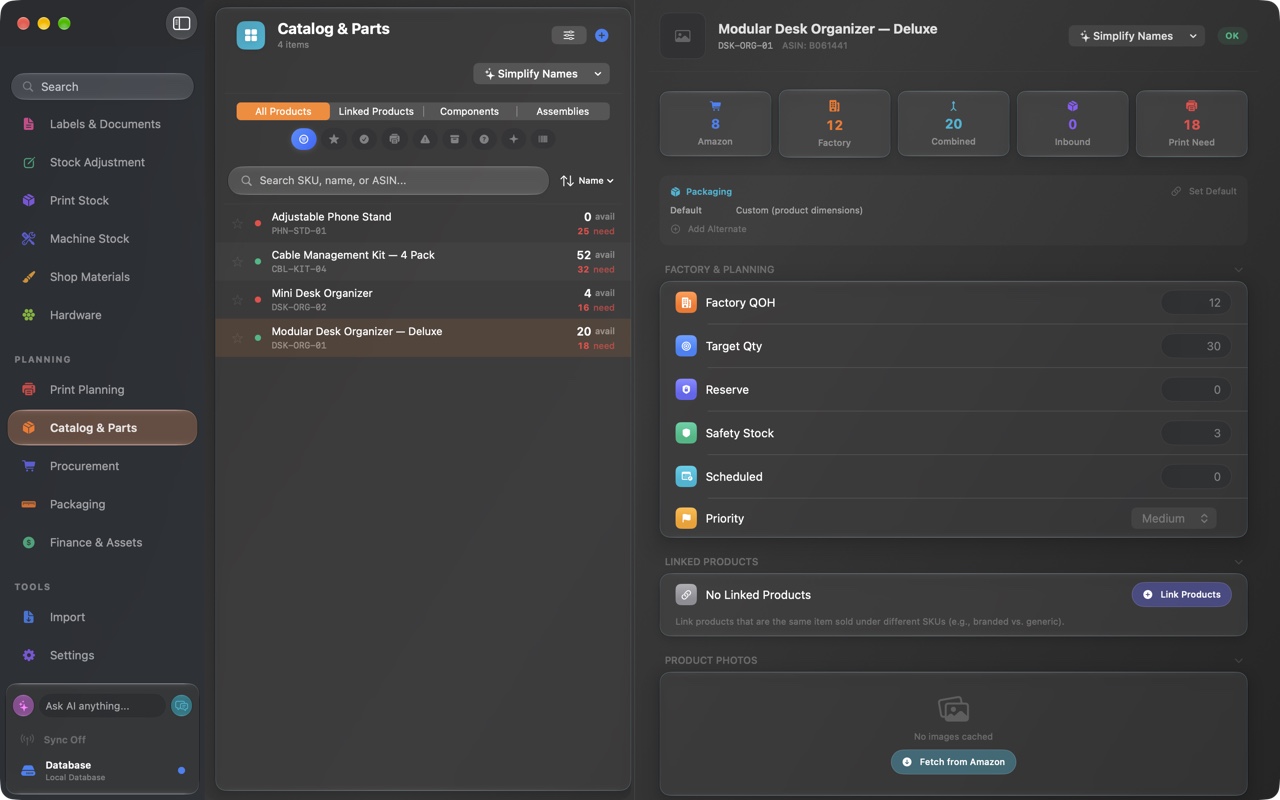
Task: Select the archive box filter icon
Action: (454, 139)
